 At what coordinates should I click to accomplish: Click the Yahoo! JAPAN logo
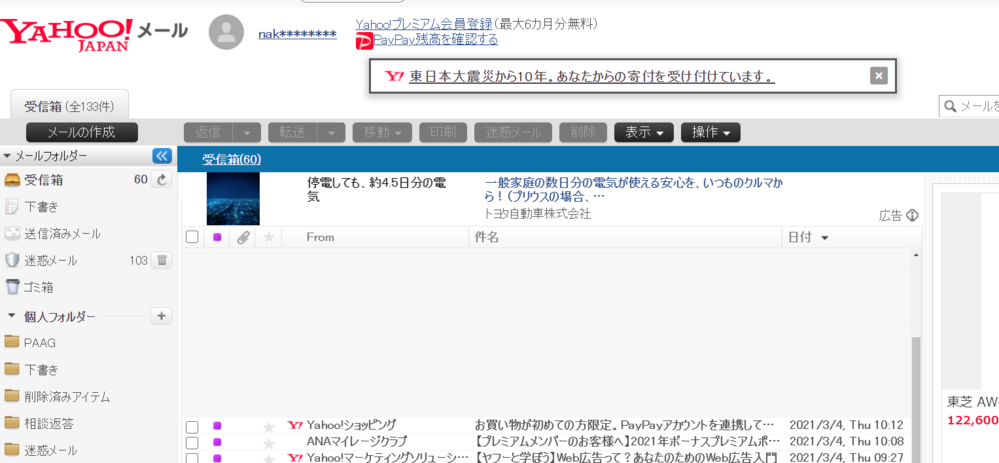coord(67,34)
